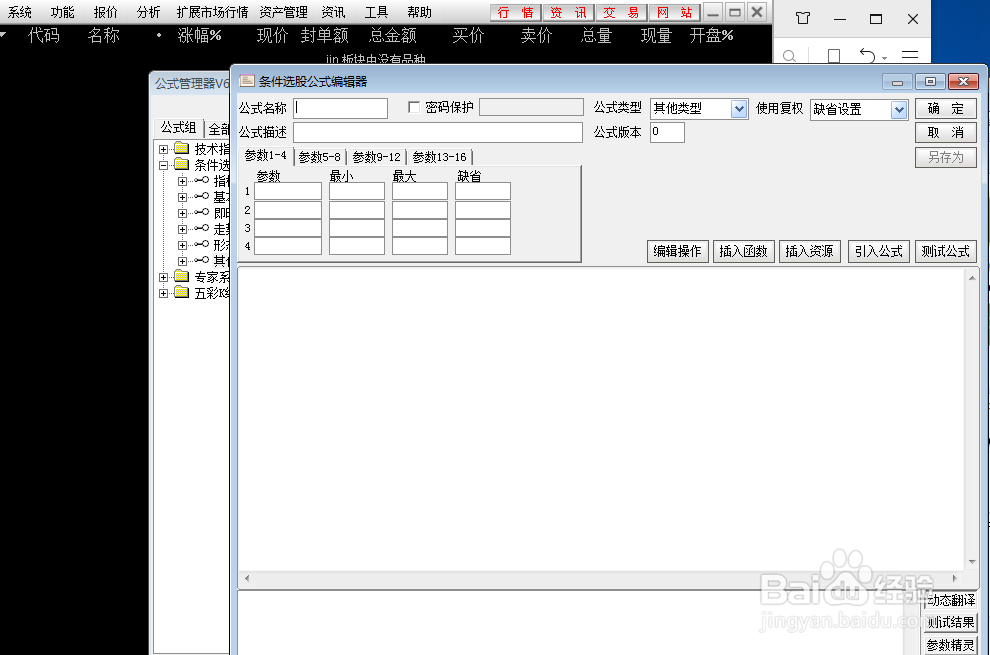Click the 确定 confirm button
The image size is (990, 655).
(x=944, y=108)
